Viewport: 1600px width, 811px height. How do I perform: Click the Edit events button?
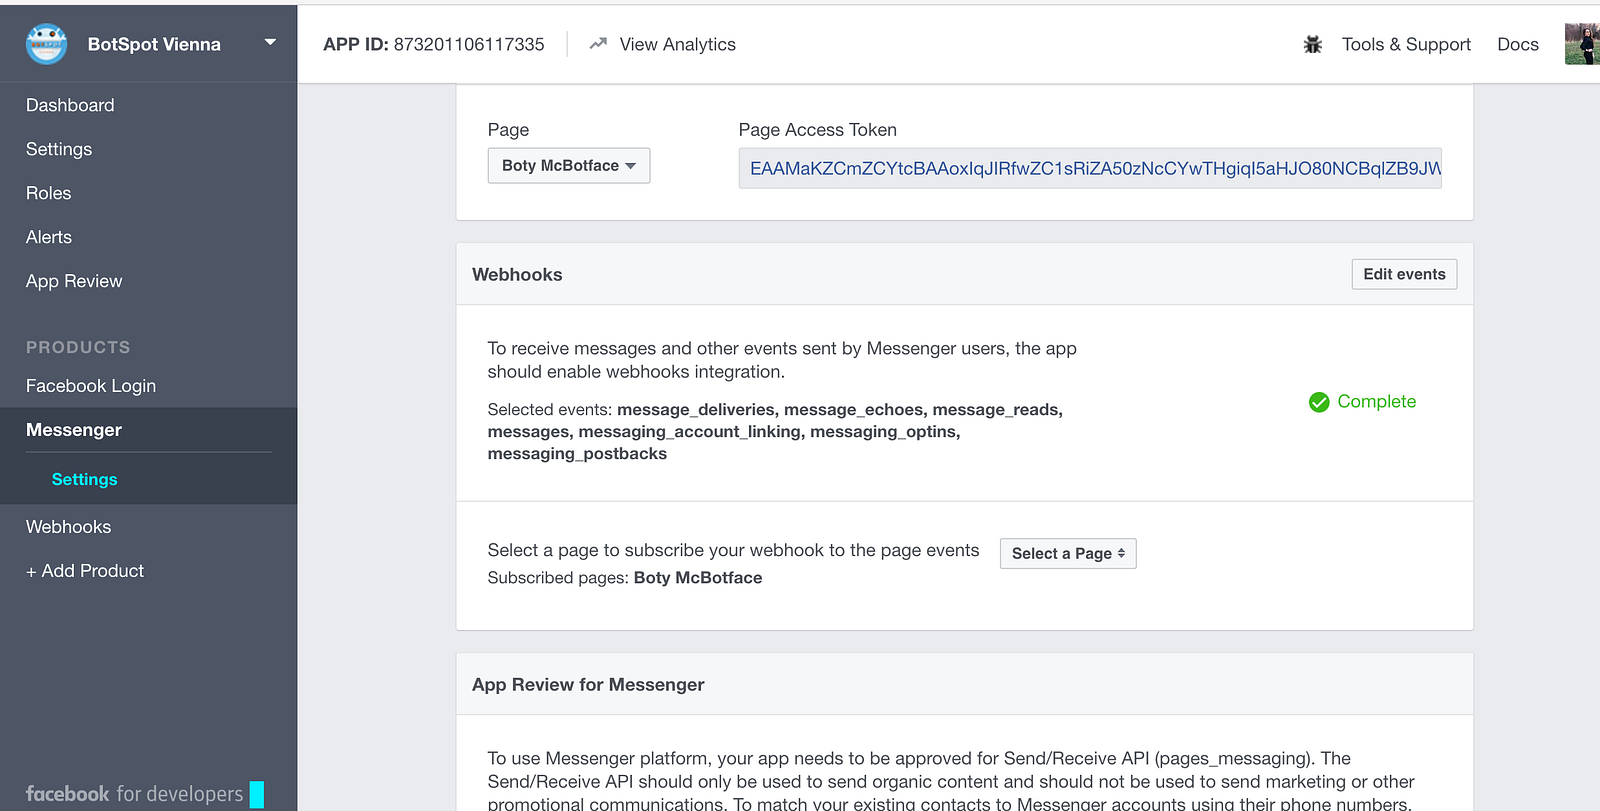pyautogui.click(x=1404, y=274)
